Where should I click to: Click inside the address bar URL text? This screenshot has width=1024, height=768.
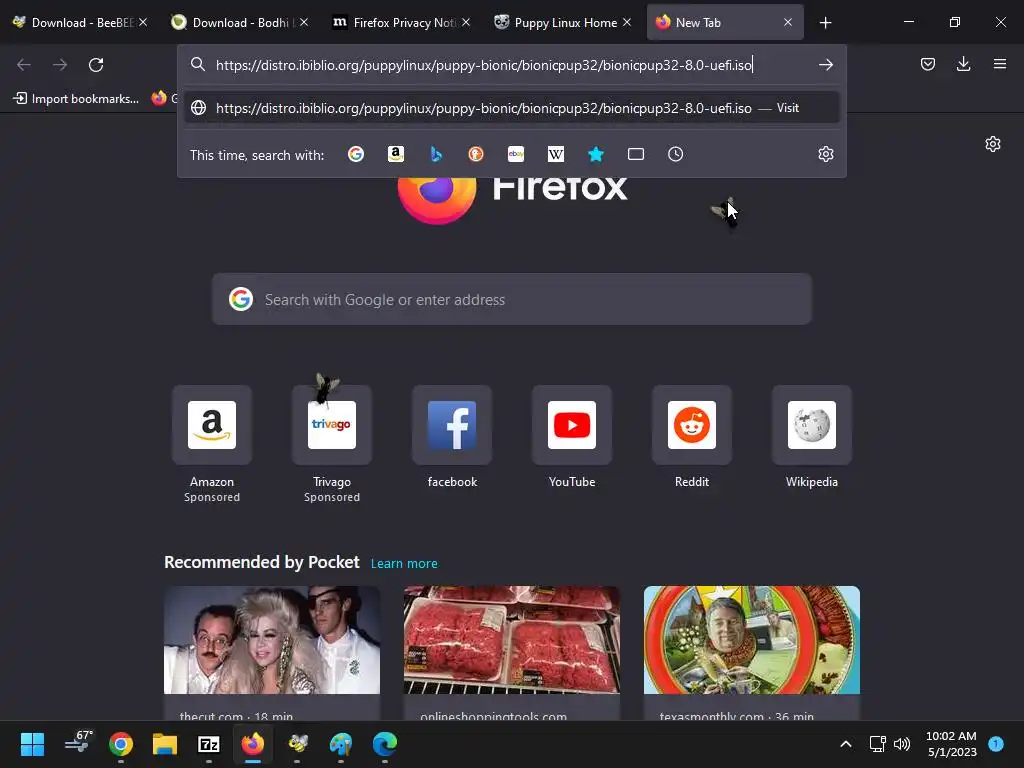click(x=483, y=65)
